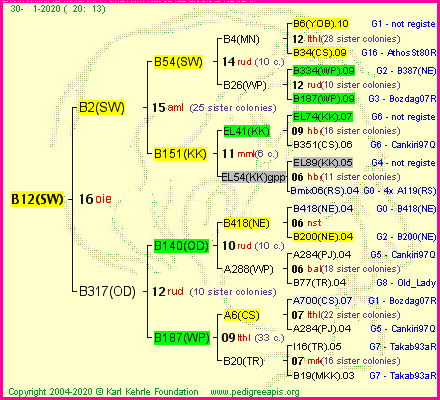The height and width of the screenshot is (400, 440).
Task: Click the 'G1 - Bozdag07R' lineage label
Action: 402,301
